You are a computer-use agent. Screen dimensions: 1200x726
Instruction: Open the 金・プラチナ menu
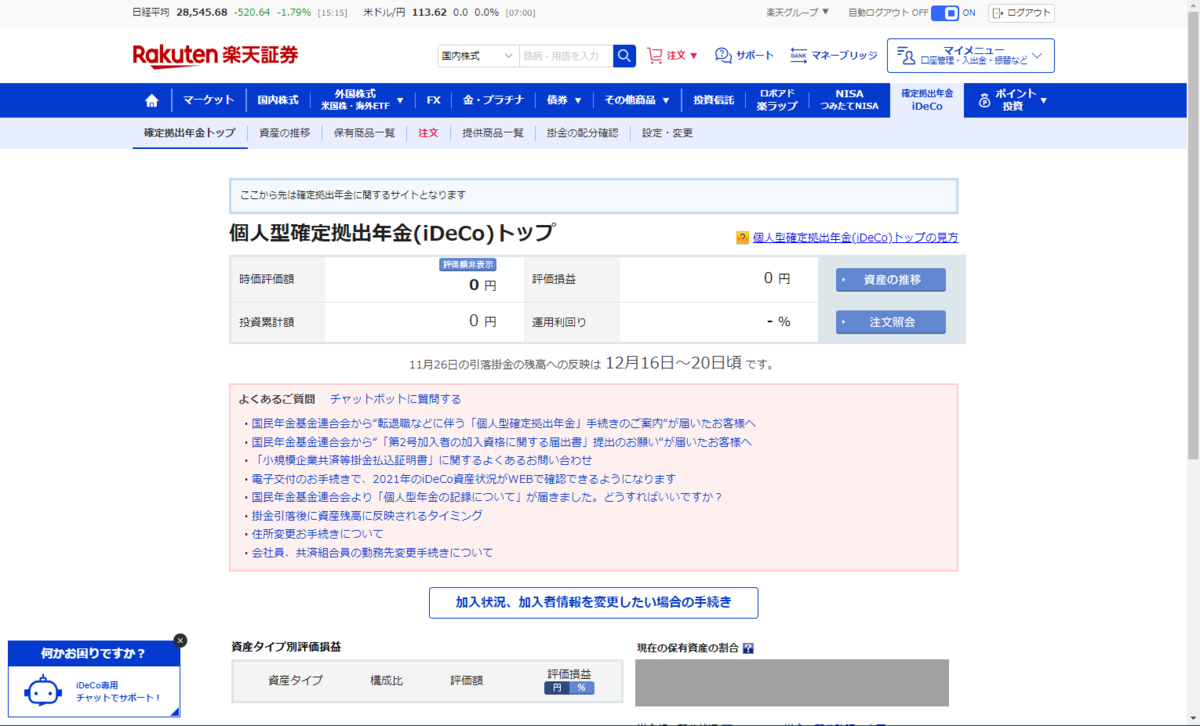[x=494, y=100]
